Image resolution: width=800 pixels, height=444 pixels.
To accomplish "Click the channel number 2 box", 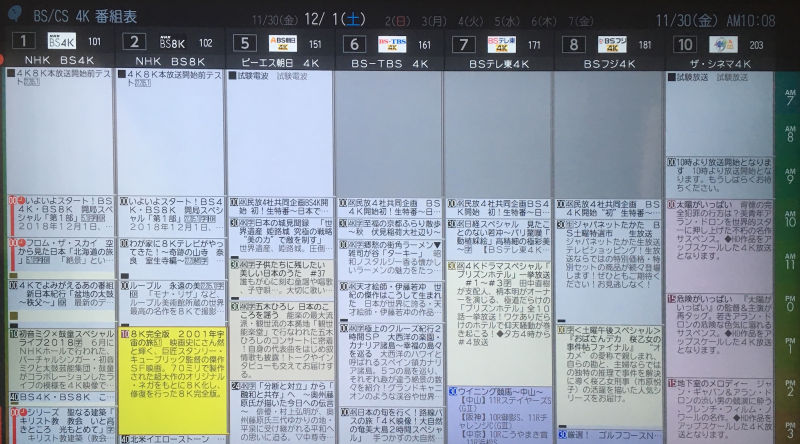I will pos(134,42).
